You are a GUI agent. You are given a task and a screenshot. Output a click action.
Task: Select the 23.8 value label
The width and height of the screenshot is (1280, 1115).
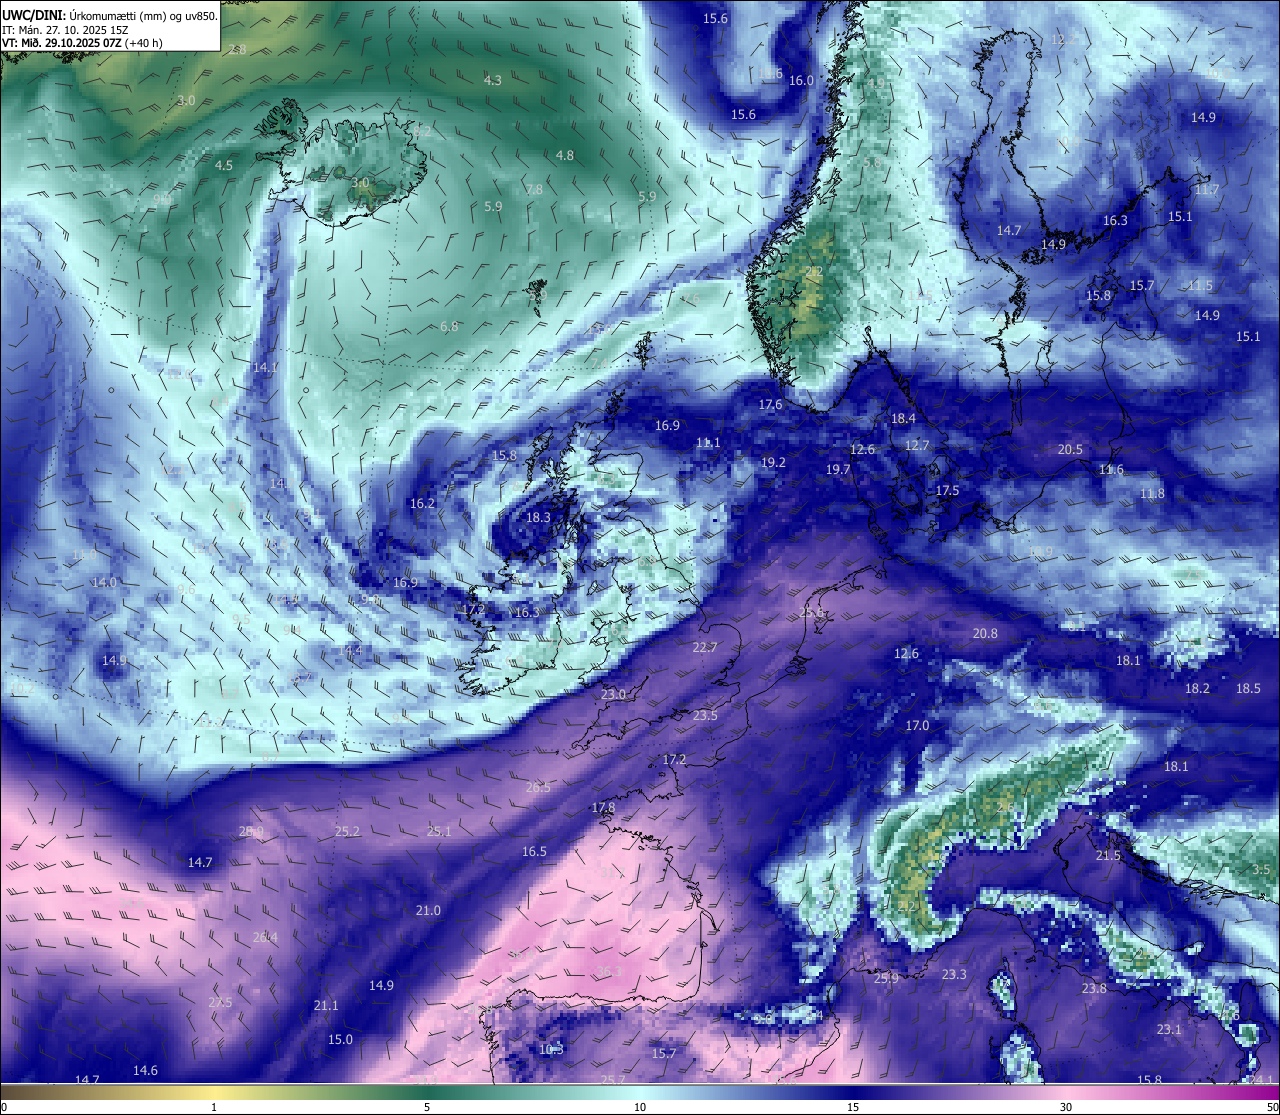click(x=1094, y=988)
